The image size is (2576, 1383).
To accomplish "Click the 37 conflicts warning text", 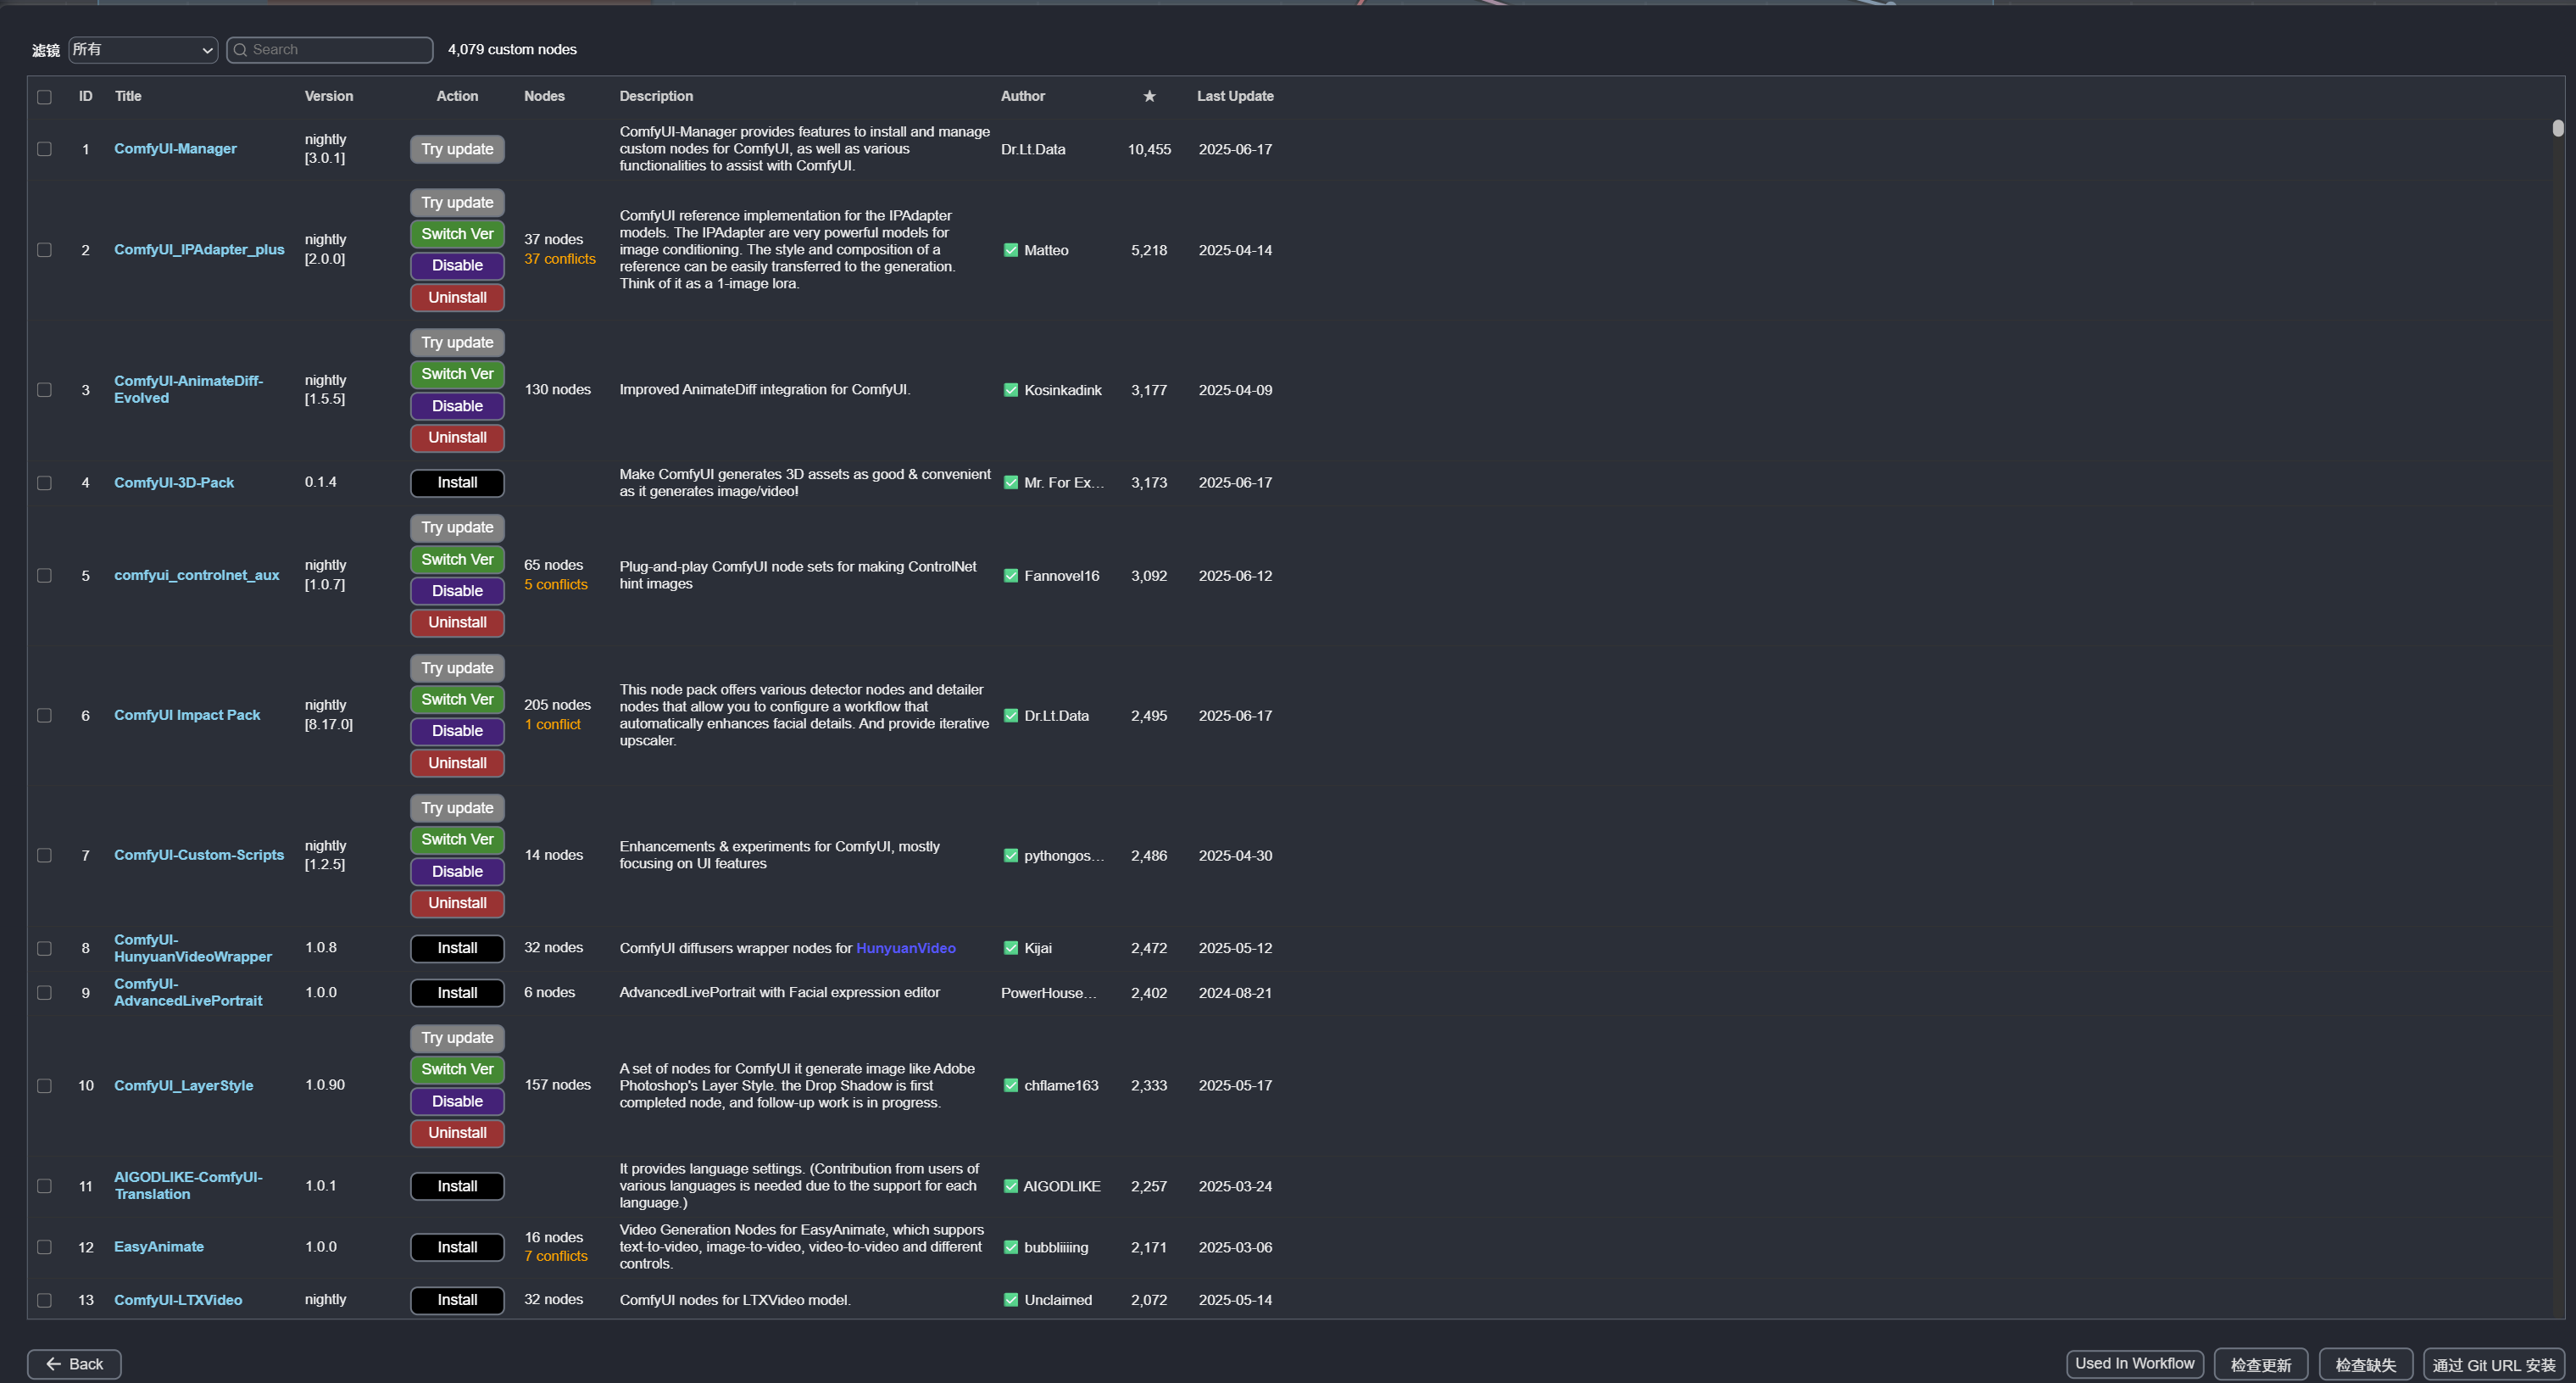I will coord(559,259).
